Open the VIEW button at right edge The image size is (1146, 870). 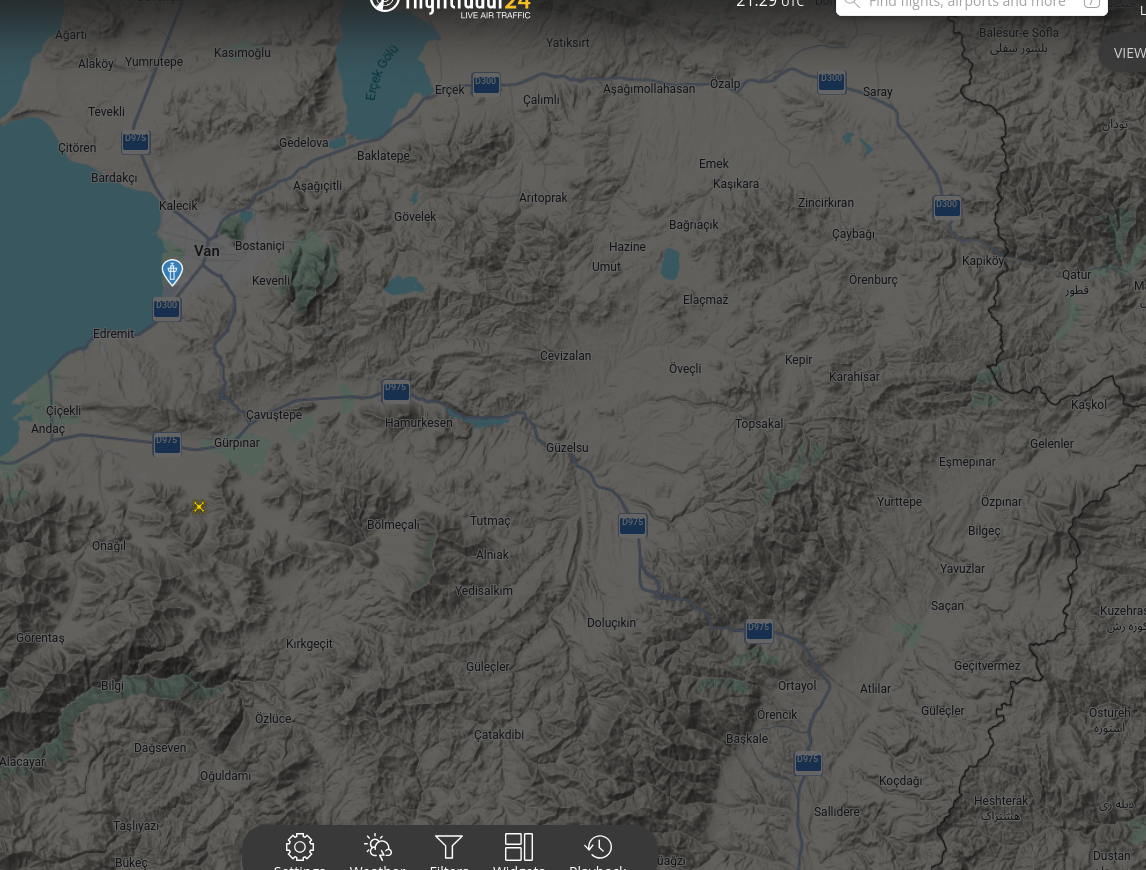click(1128, 53)
